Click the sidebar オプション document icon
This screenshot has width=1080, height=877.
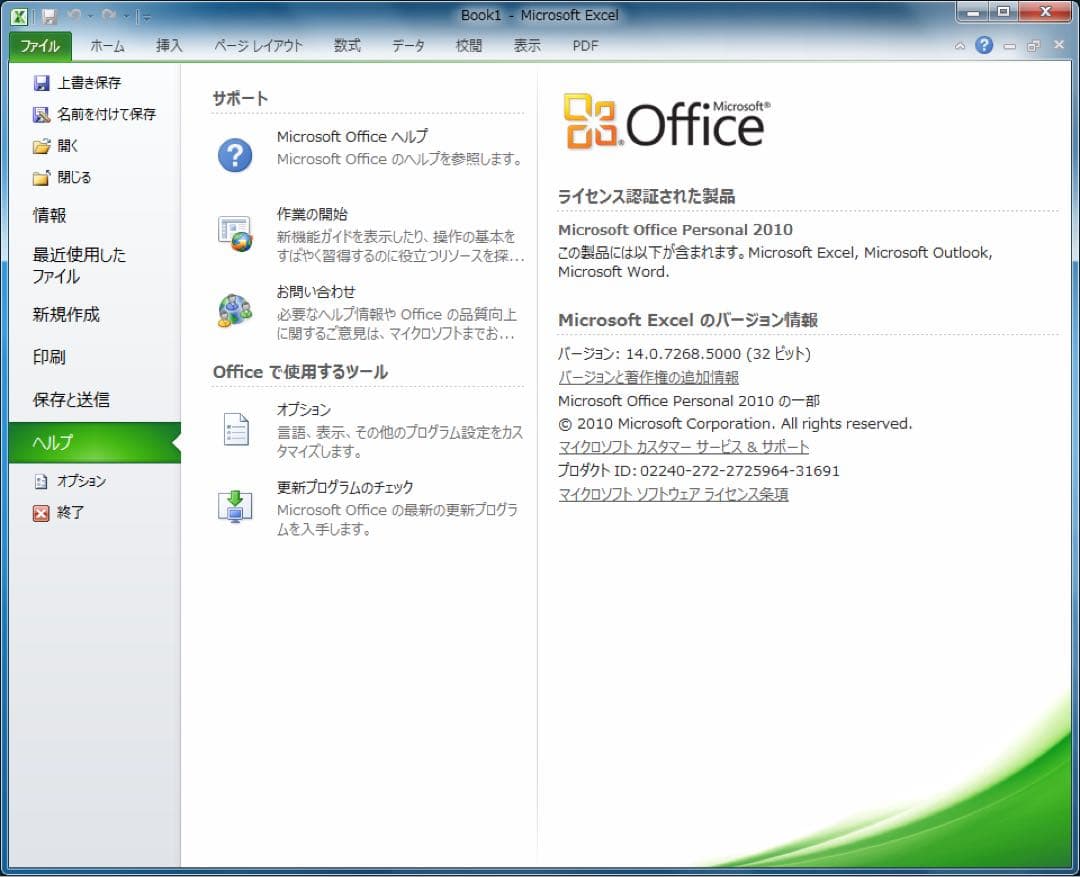click(41, 482)
